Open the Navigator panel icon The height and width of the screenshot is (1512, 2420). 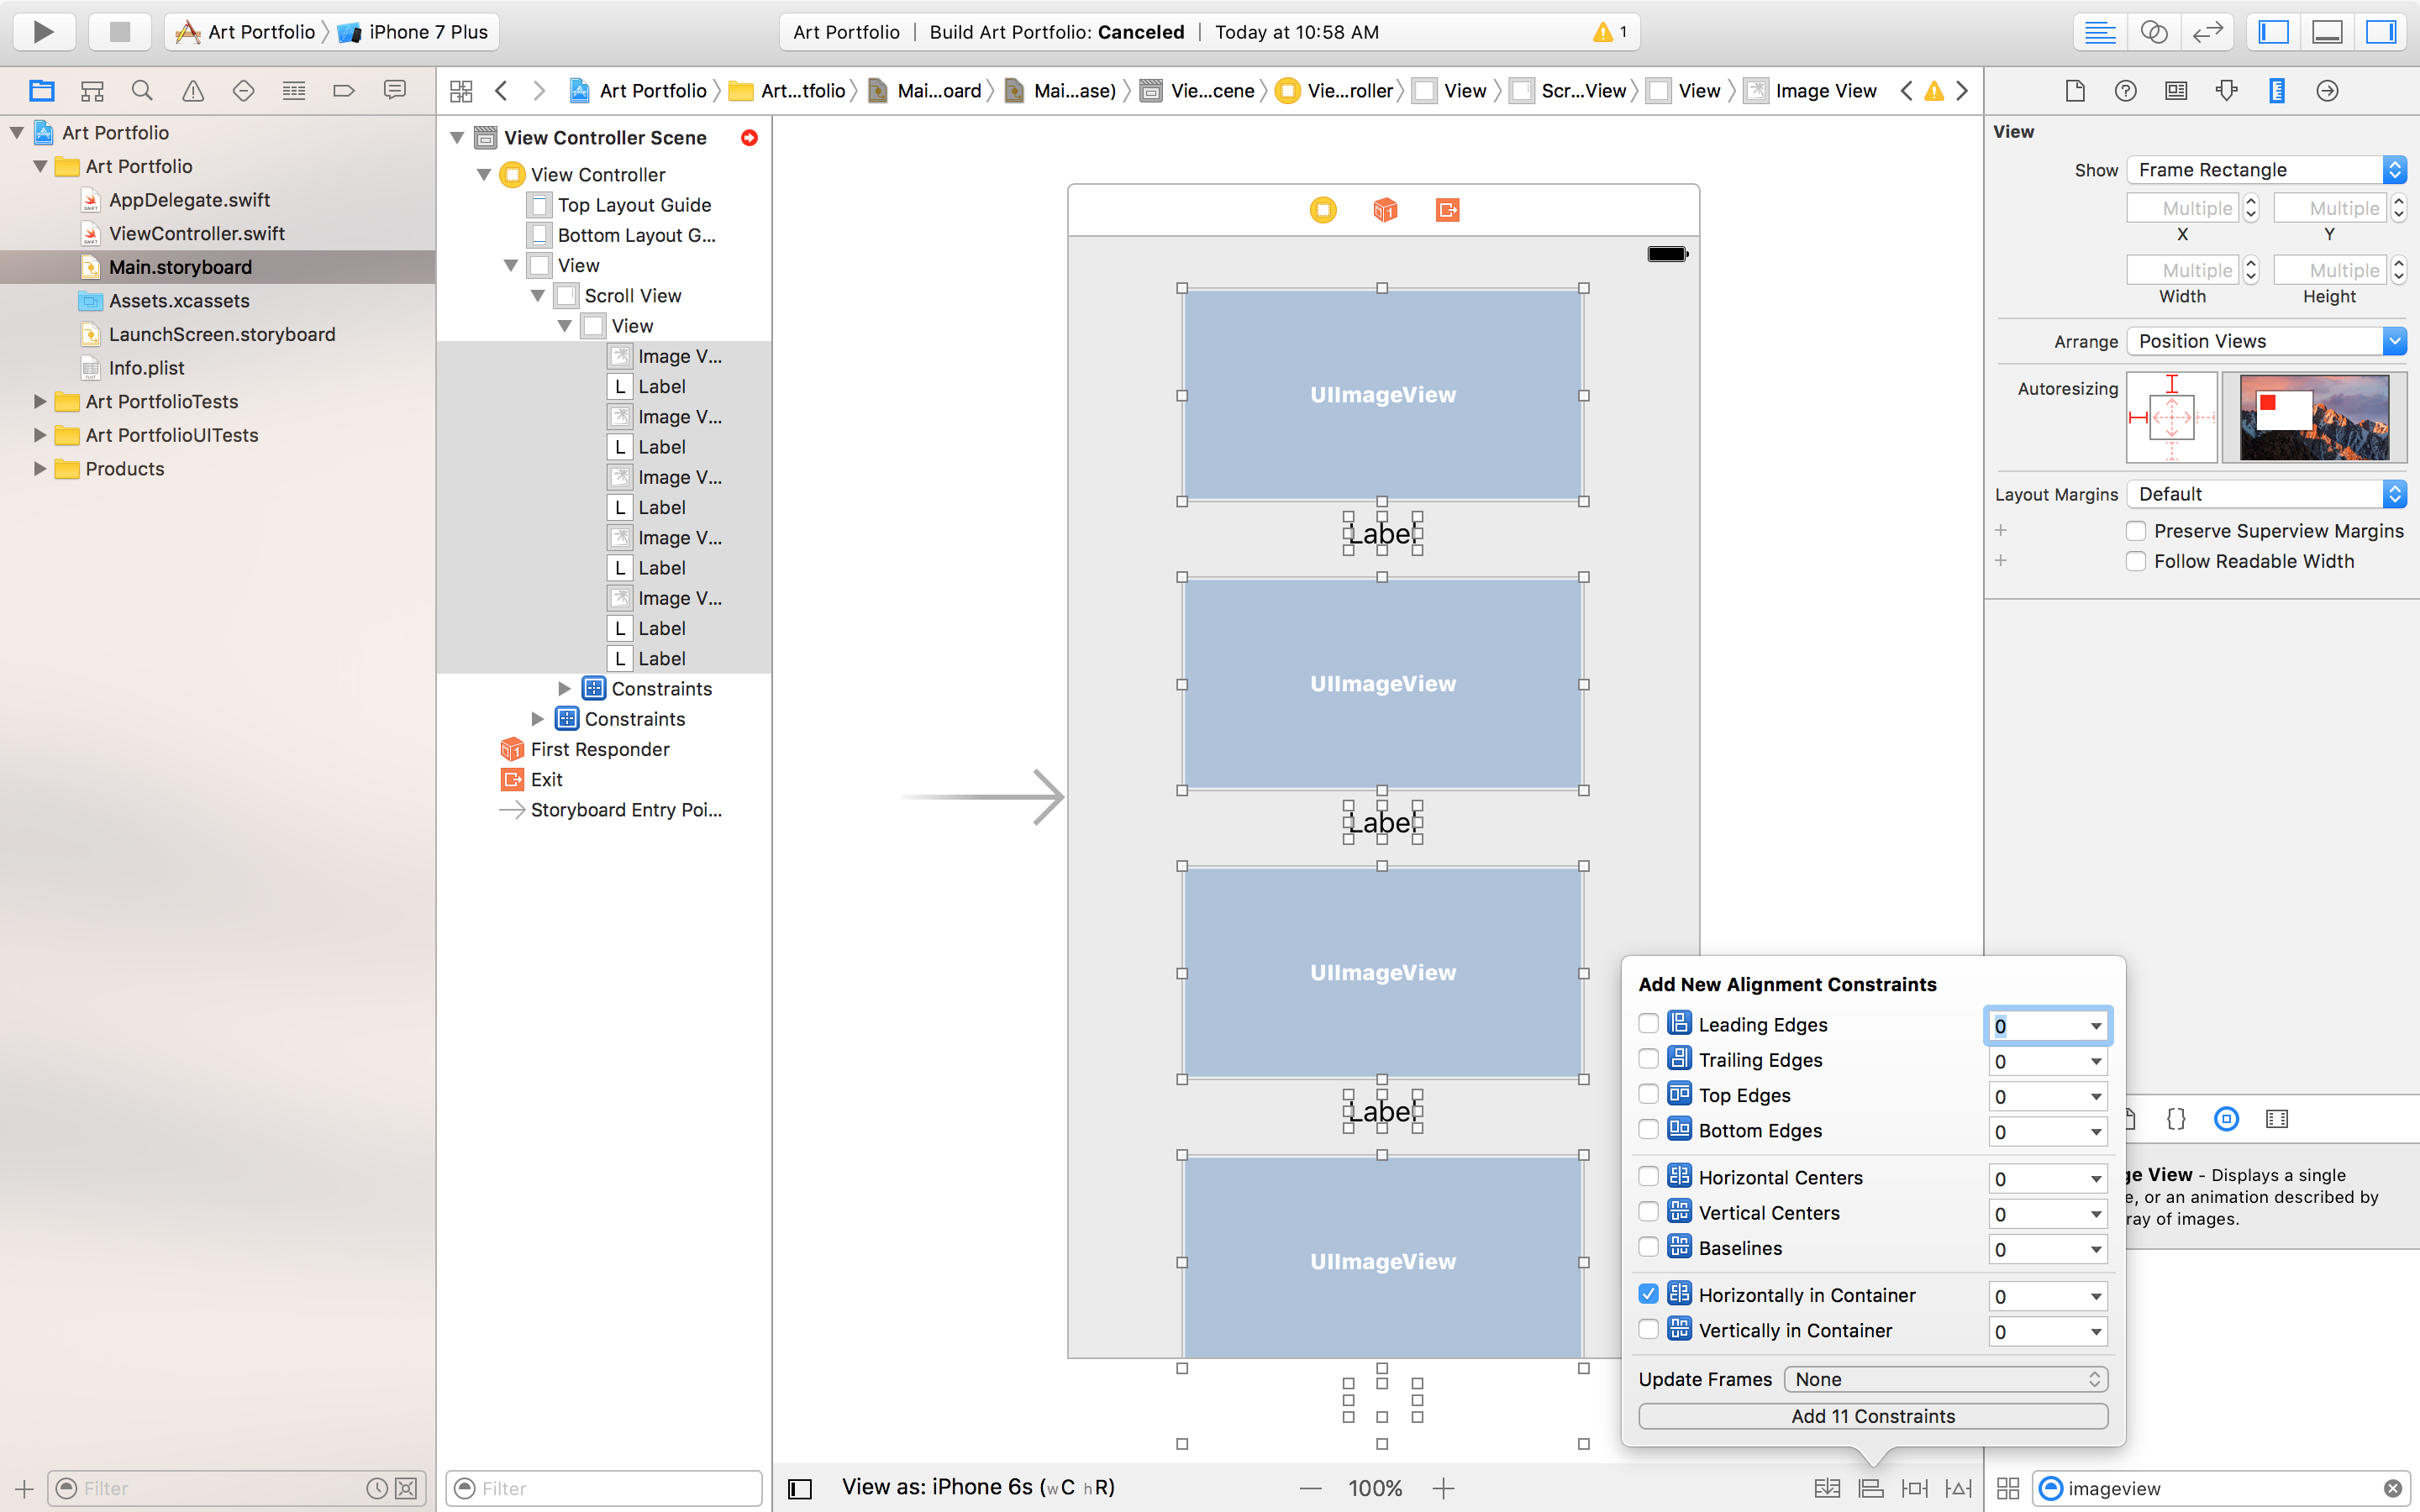pos(2275,31)
